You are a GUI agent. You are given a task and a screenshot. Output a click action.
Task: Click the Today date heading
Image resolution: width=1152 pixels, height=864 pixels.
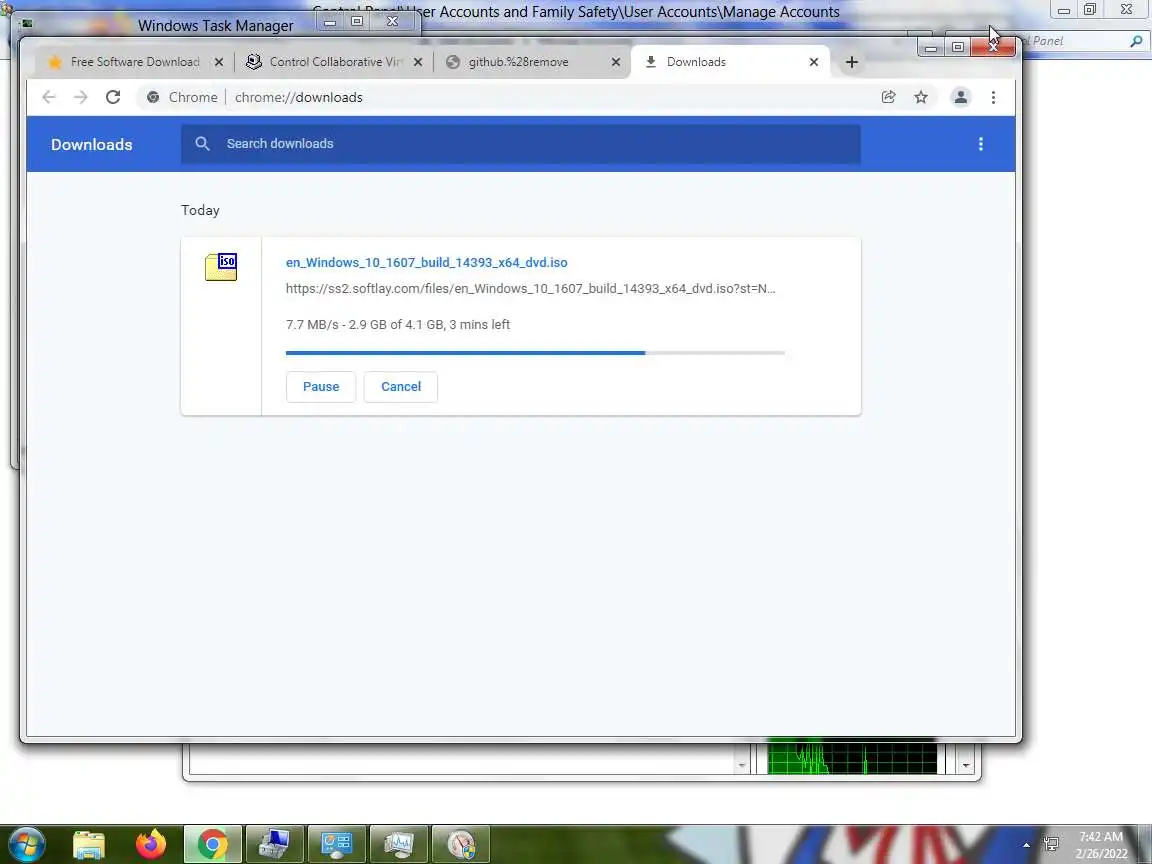pyautogui.click(x=200, y=210)
